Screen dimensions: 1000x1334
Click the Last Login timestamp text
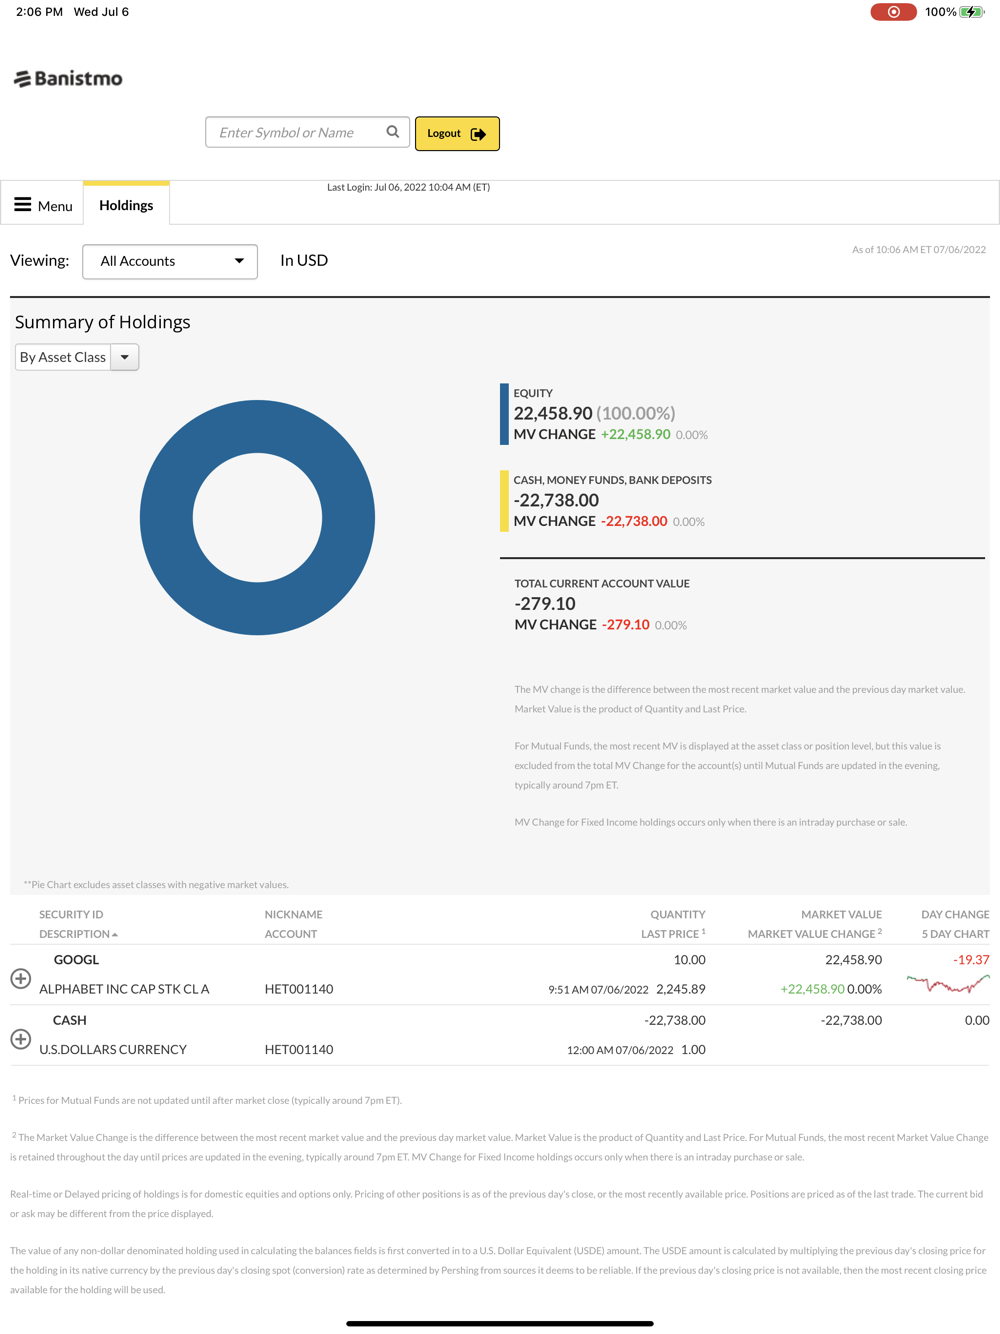coord(408,187)
